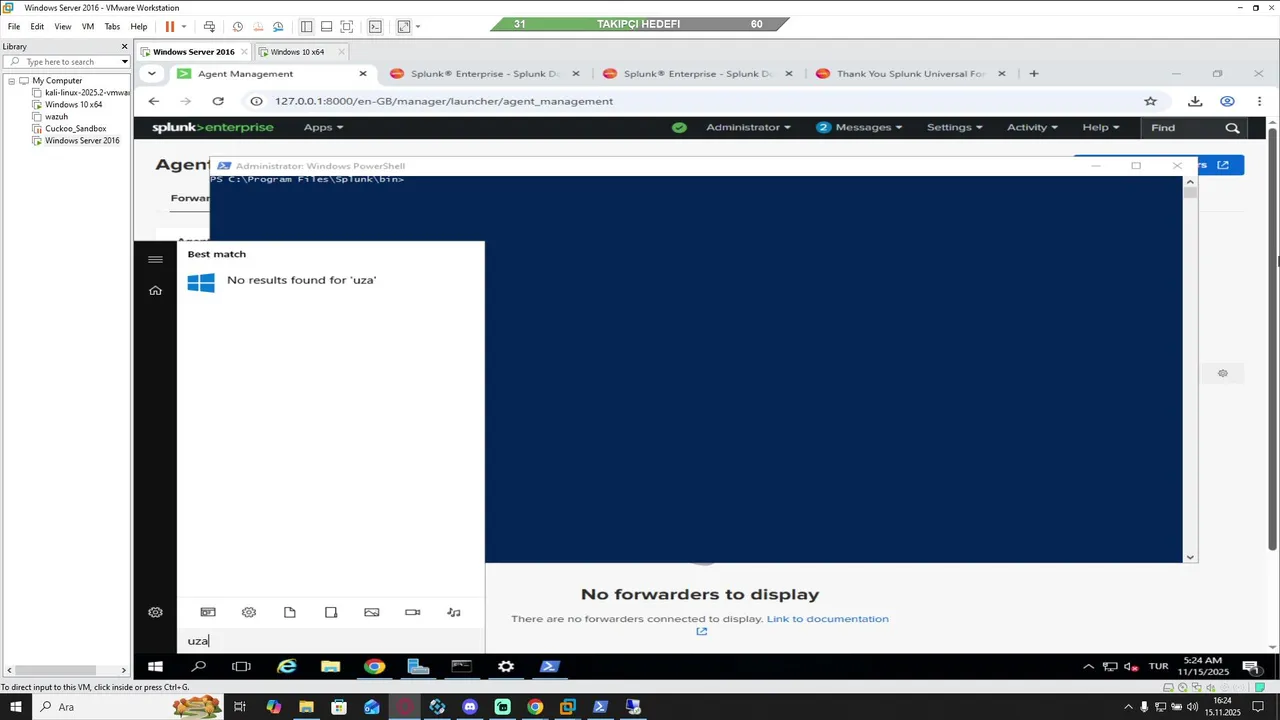Revert to snapshot using VMware toolbar icon
Image resolution: width=1280 pixels, height=720 pixels.
pos(257,27)
